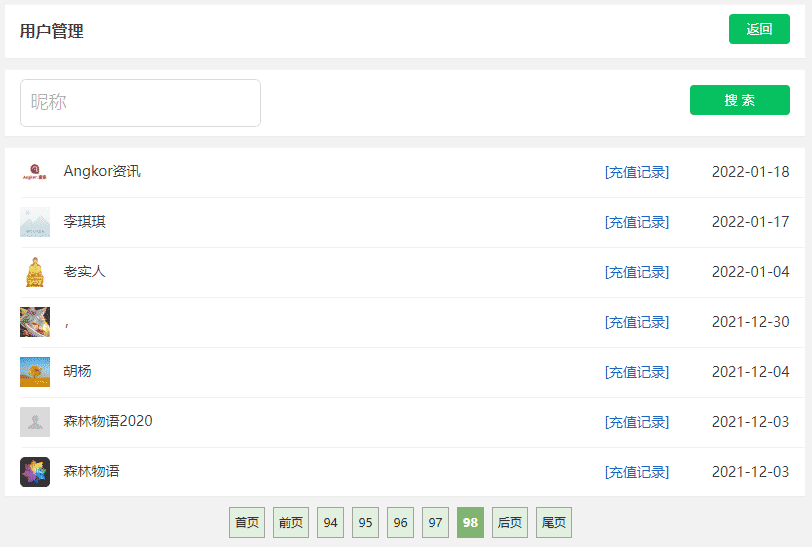This screenshot has height=547, width=812.
Task: Click the 李琪琪 user avatar
Action: click(x=35, y=222)
